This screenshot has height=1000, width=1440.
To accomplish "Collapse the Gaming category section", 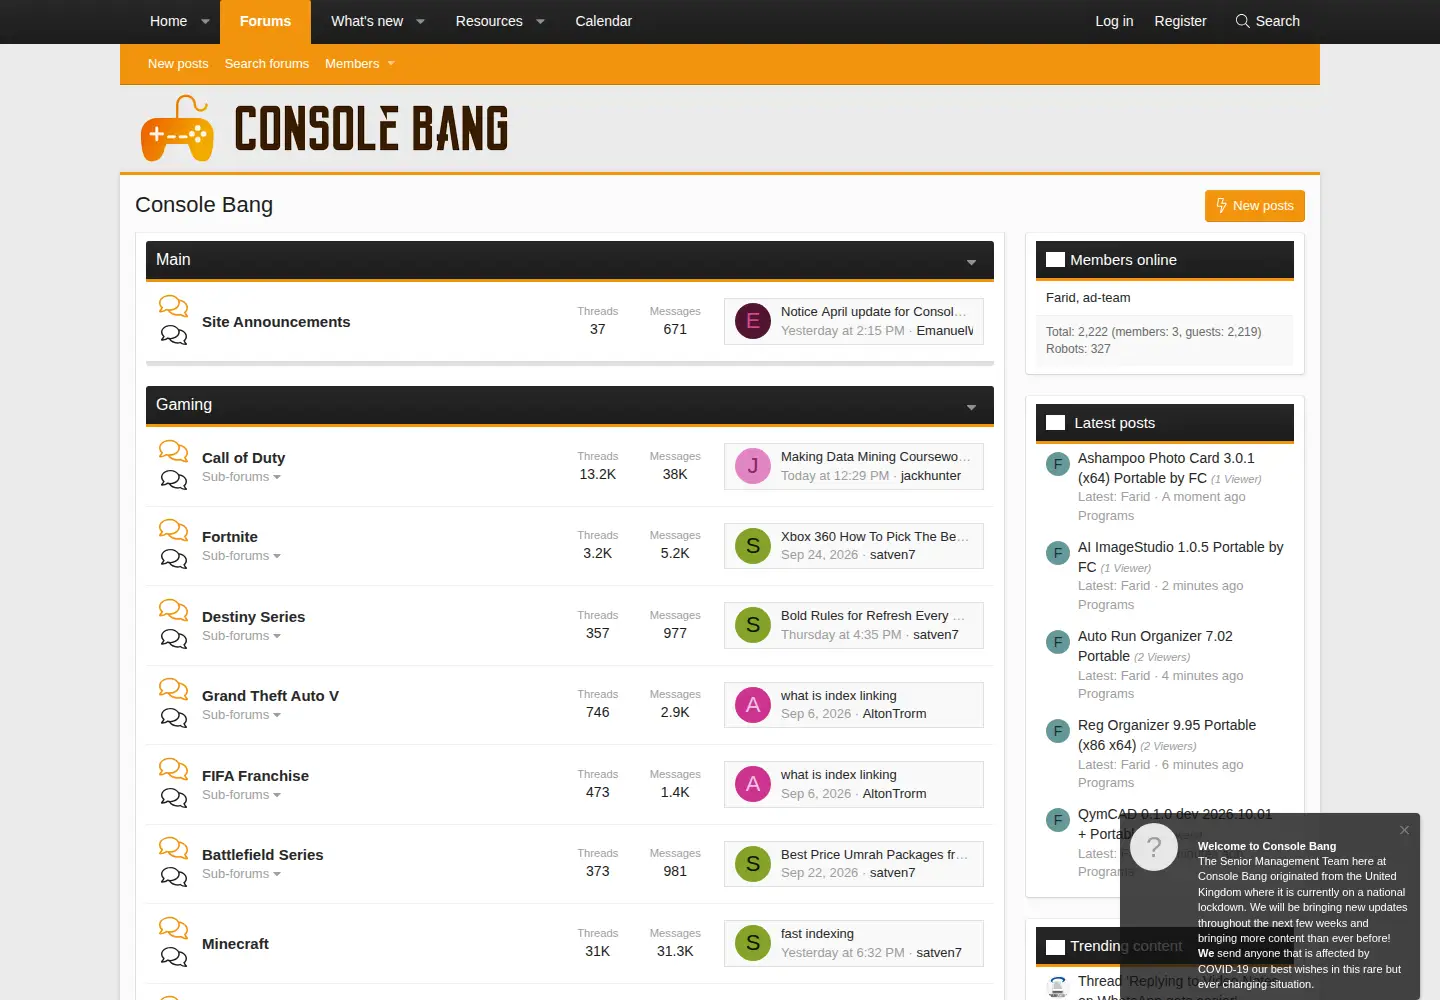I will (x=971, y=407).
